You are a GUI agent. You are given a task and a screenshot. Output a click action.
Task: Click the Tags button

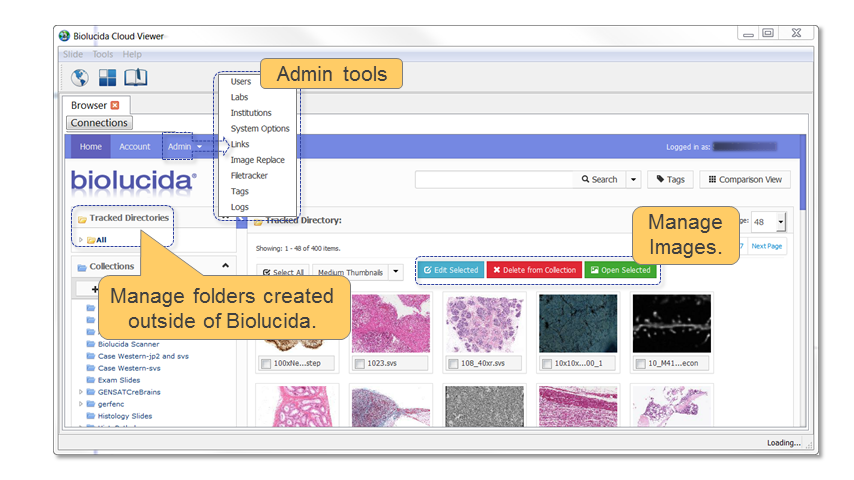[x=670, y=179]
